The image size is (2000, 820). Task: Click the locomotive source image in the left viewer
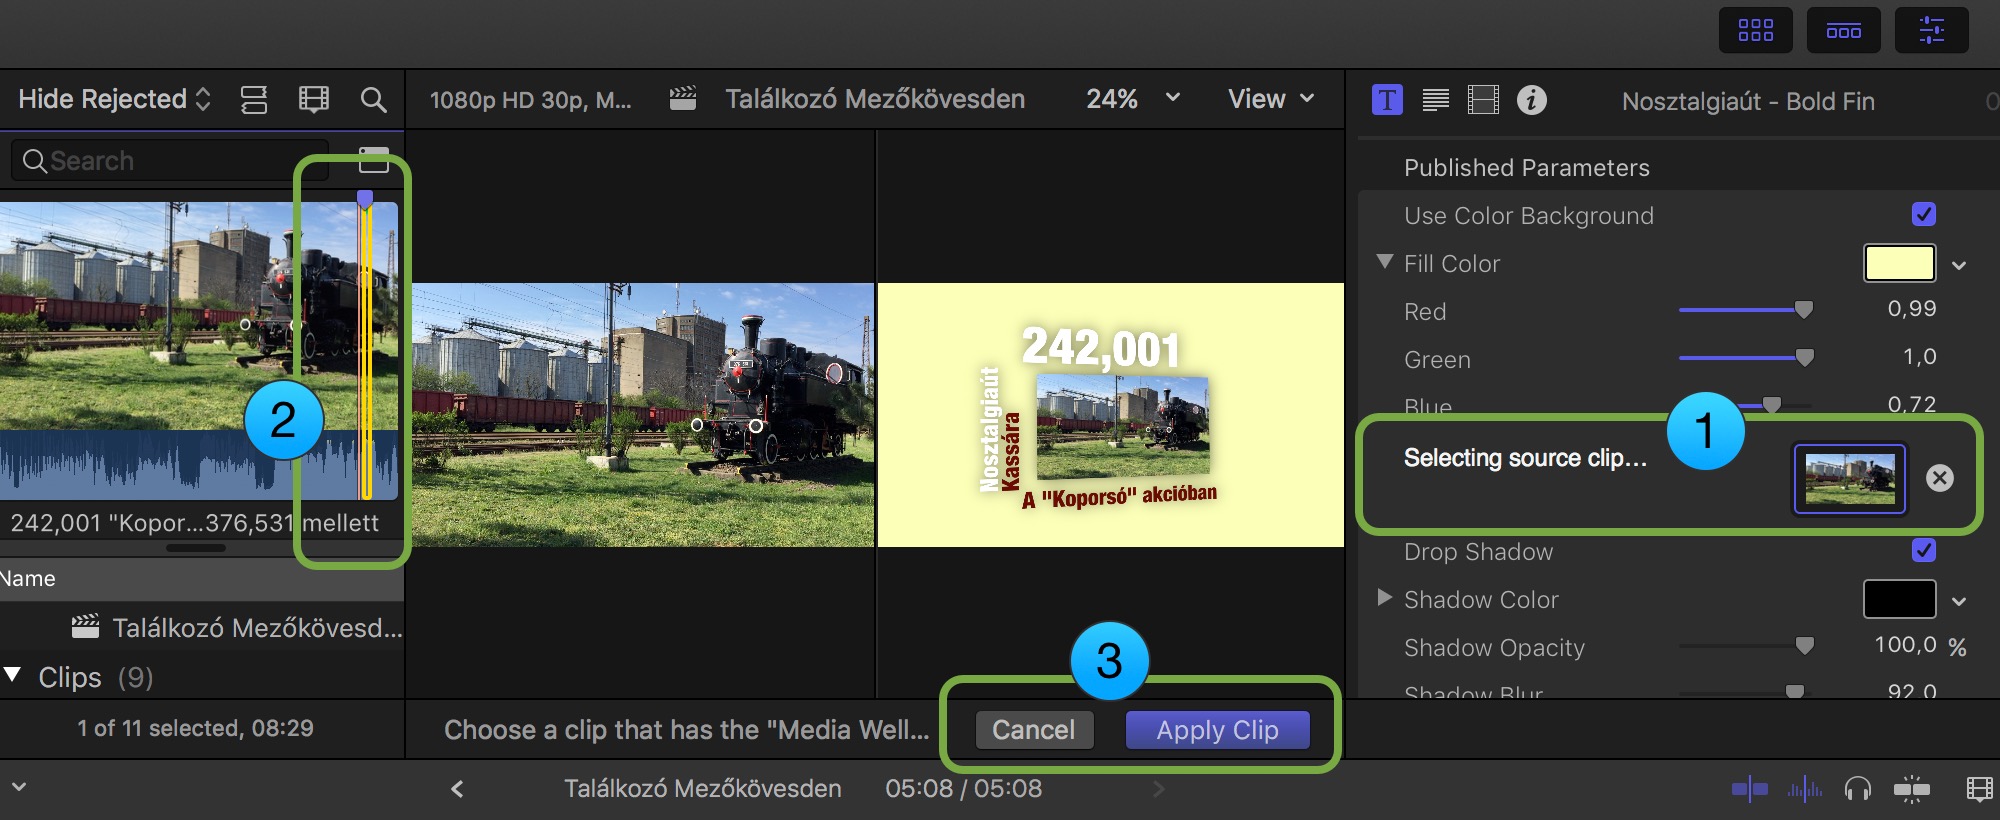click(x=643, y=415)
